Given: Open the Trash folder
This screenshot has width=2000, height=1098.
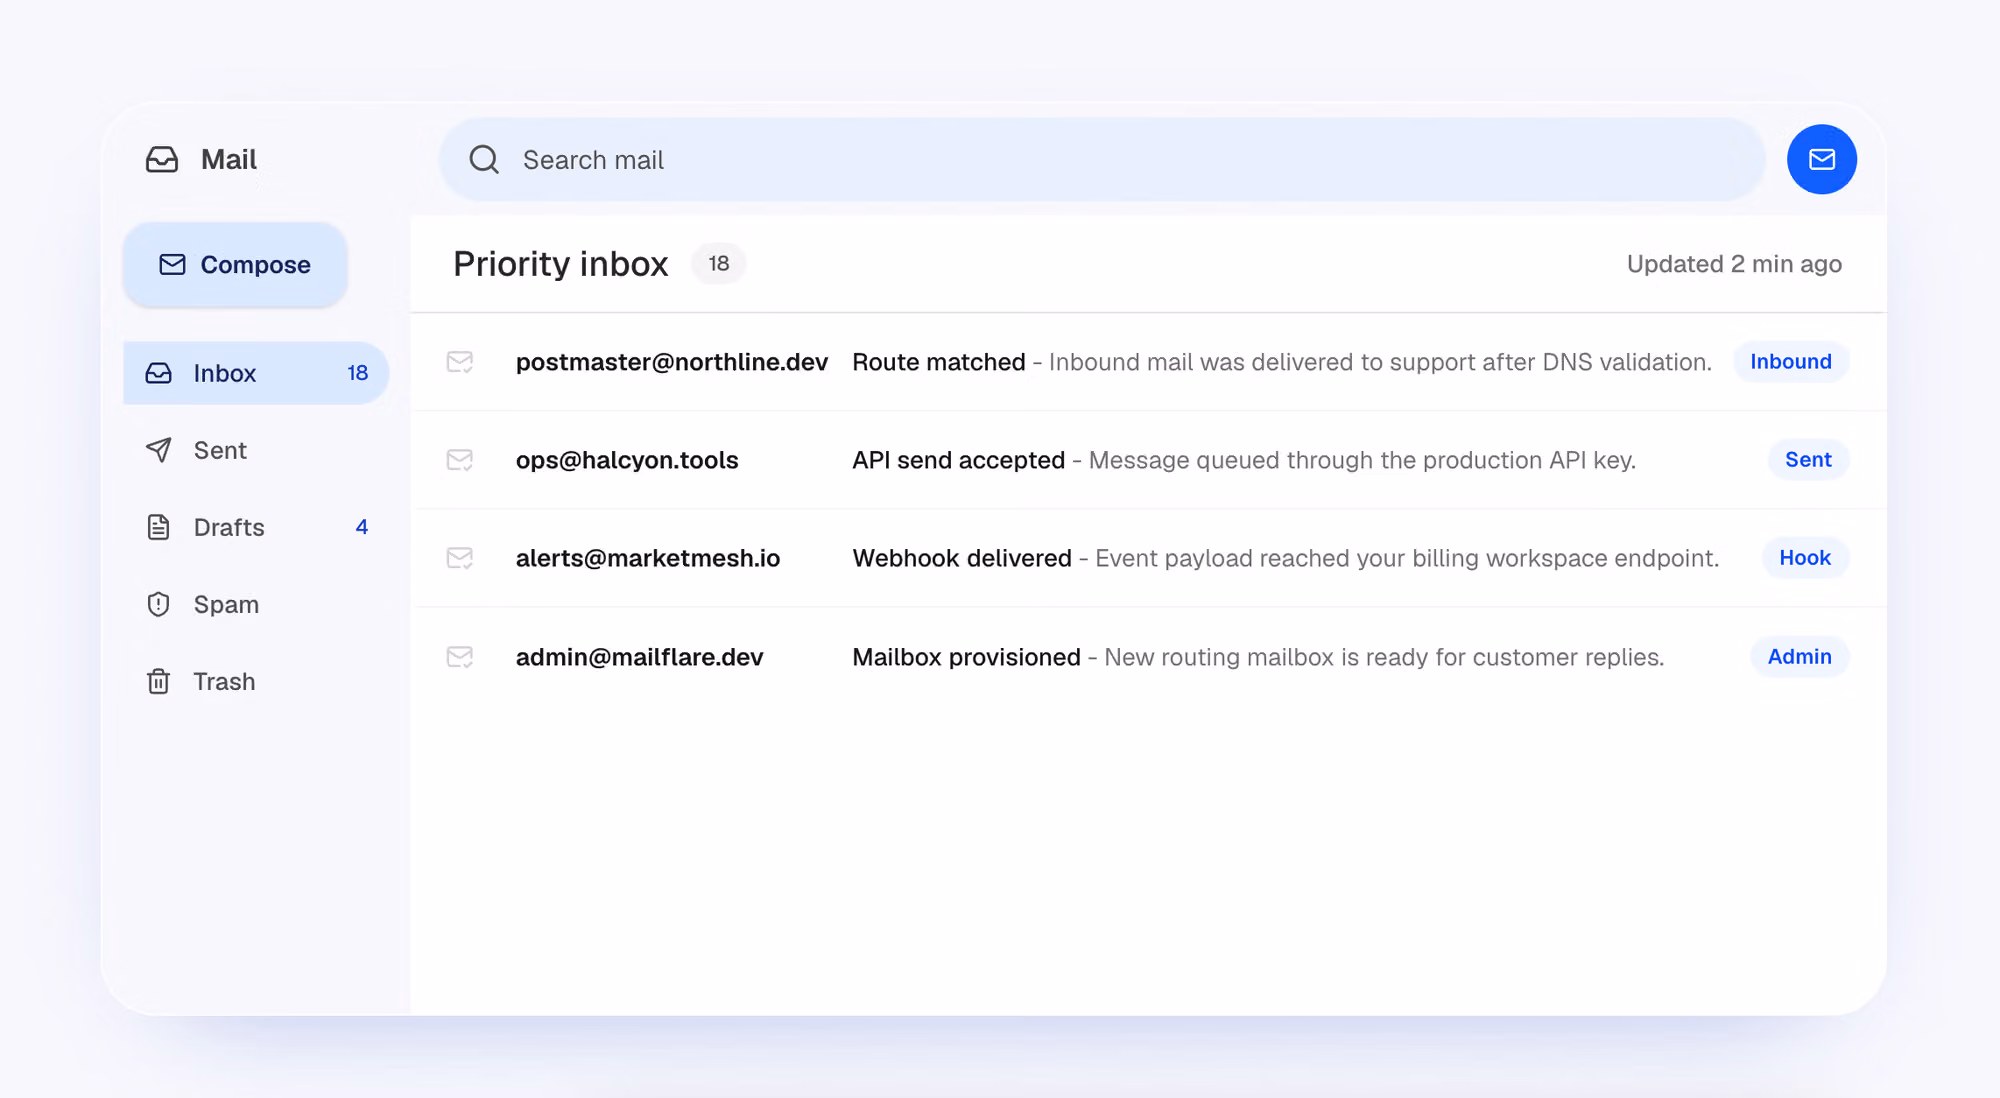Looking at the screenshot, I should tap(256, 681).
